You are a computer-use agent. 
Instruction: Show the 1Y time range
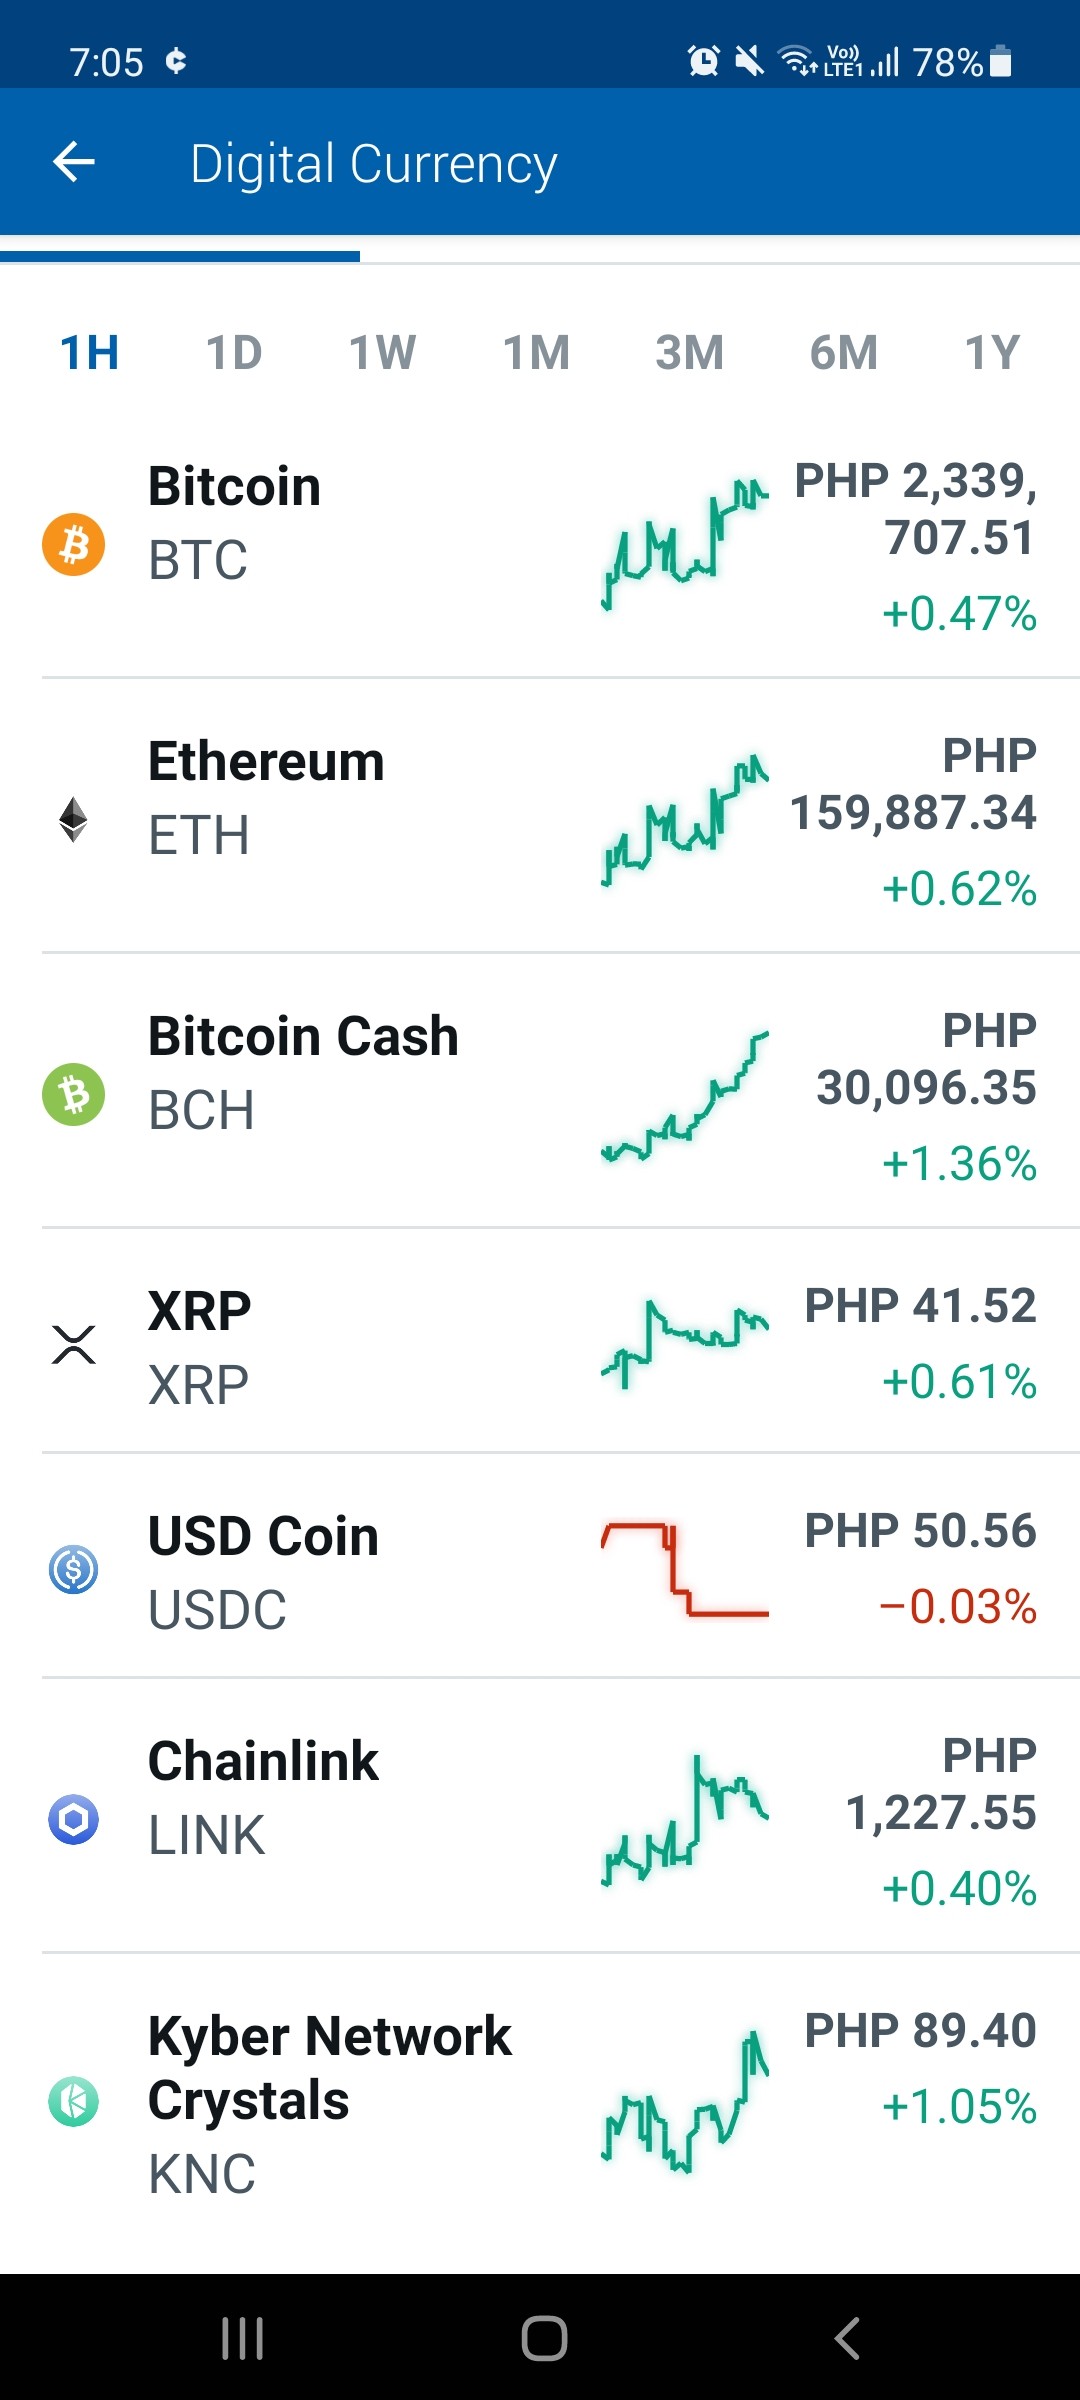pos(992,353)
